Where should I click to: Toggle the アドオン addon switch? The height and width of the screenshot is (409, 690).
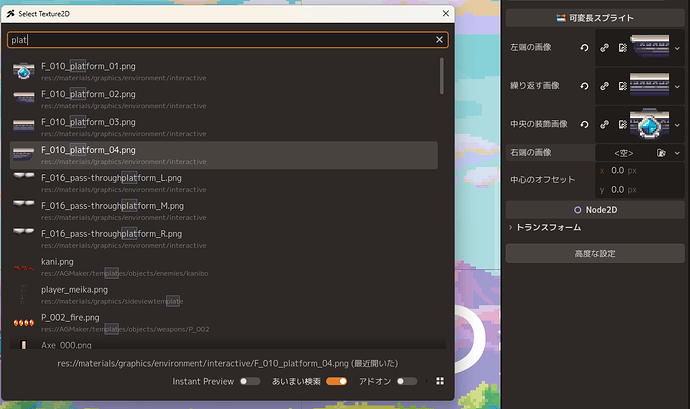[x=407, y=381]
